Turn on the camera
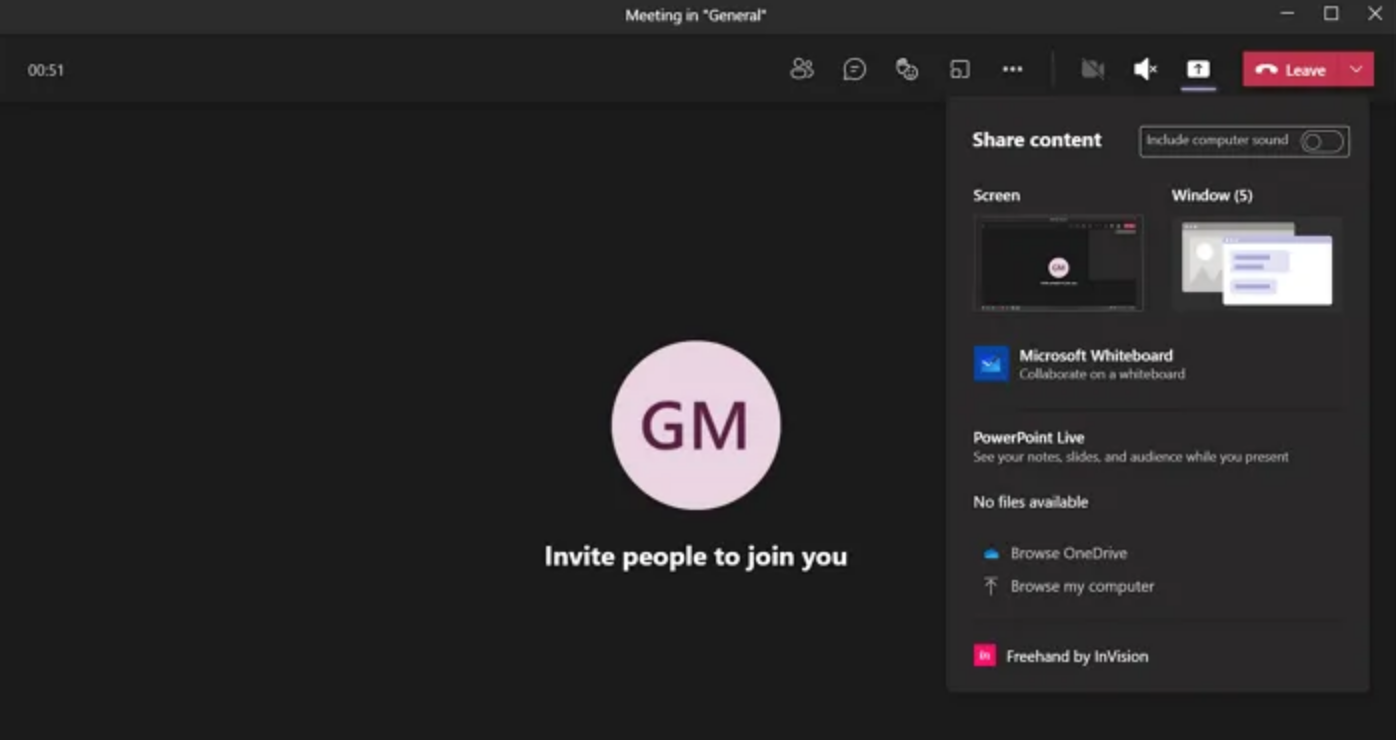 click(x=1092, y=69)
